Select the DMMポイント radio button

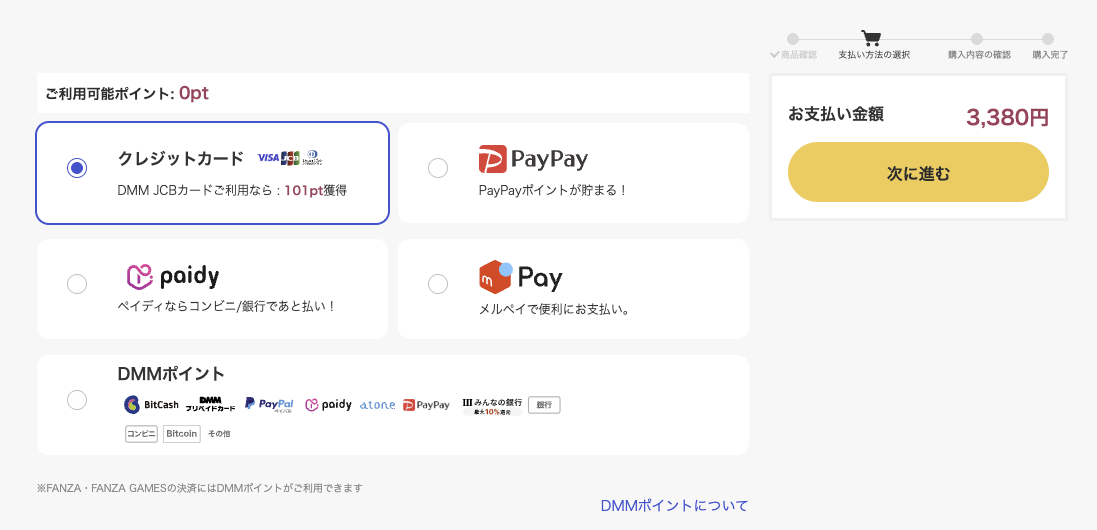[x=77, y=400]
